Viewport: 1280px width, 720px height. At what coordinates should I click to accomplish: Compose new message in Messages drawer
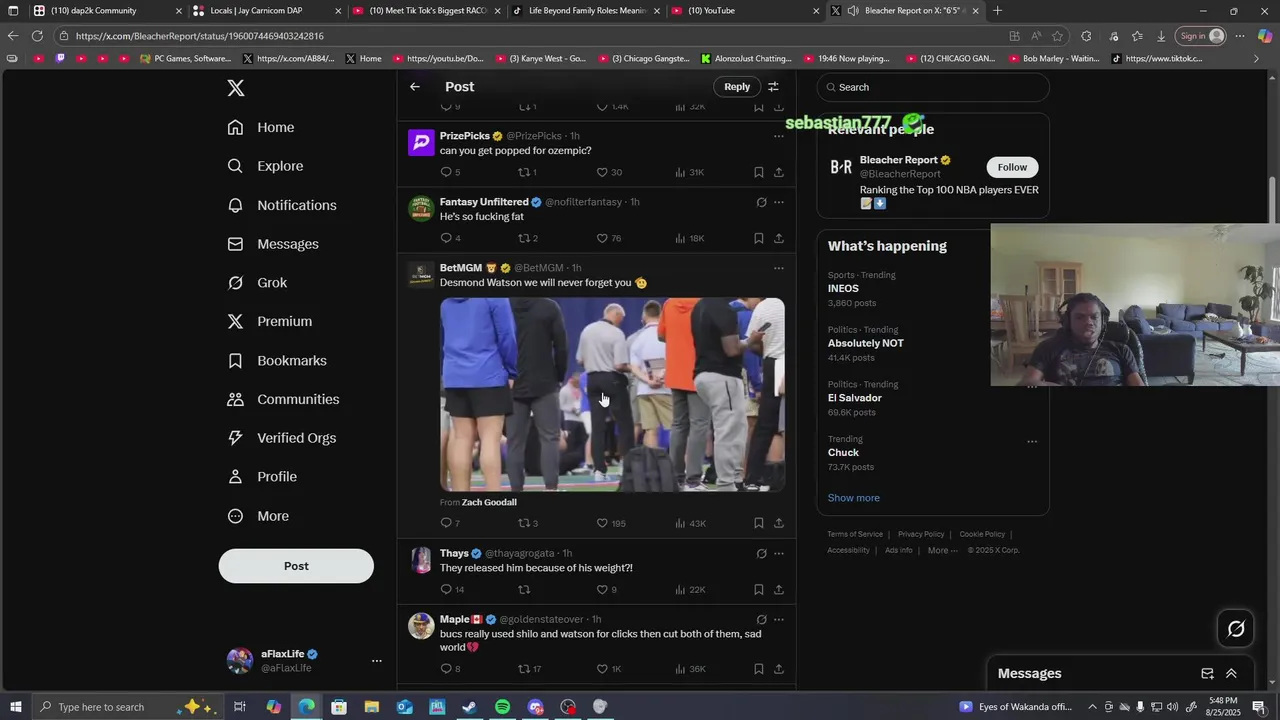coord(1207,674)
